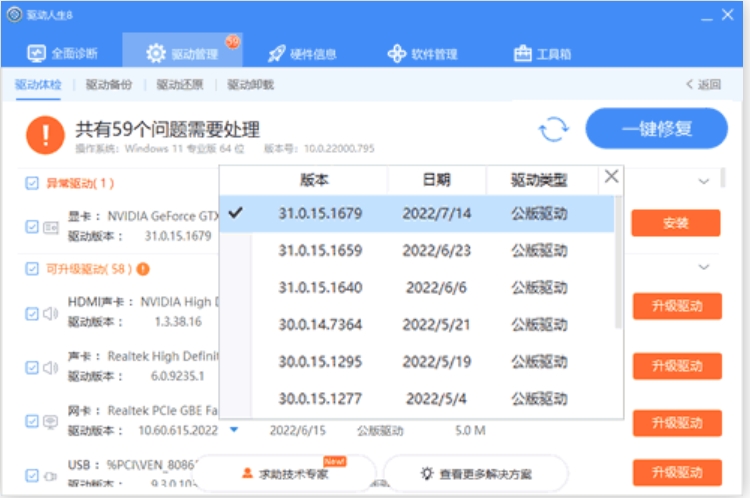Click 升级驱动 for 网卡

(677, 423)
